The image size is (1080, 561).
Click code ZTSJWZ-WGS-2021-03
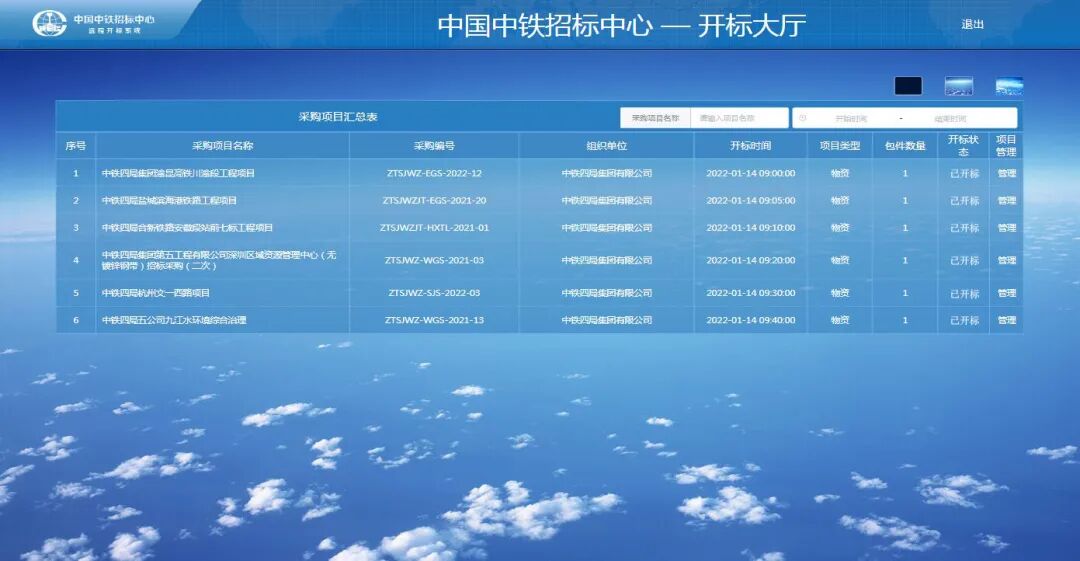pos(434,261)
